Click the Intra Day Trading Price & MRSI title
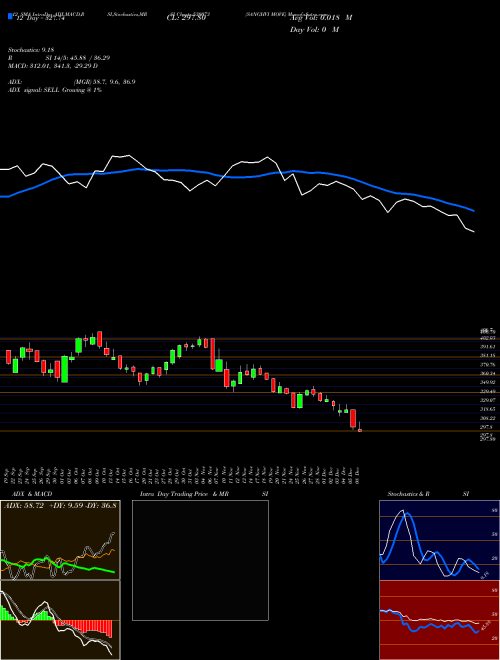The image size is (500, 660). (x=204, y=494)
